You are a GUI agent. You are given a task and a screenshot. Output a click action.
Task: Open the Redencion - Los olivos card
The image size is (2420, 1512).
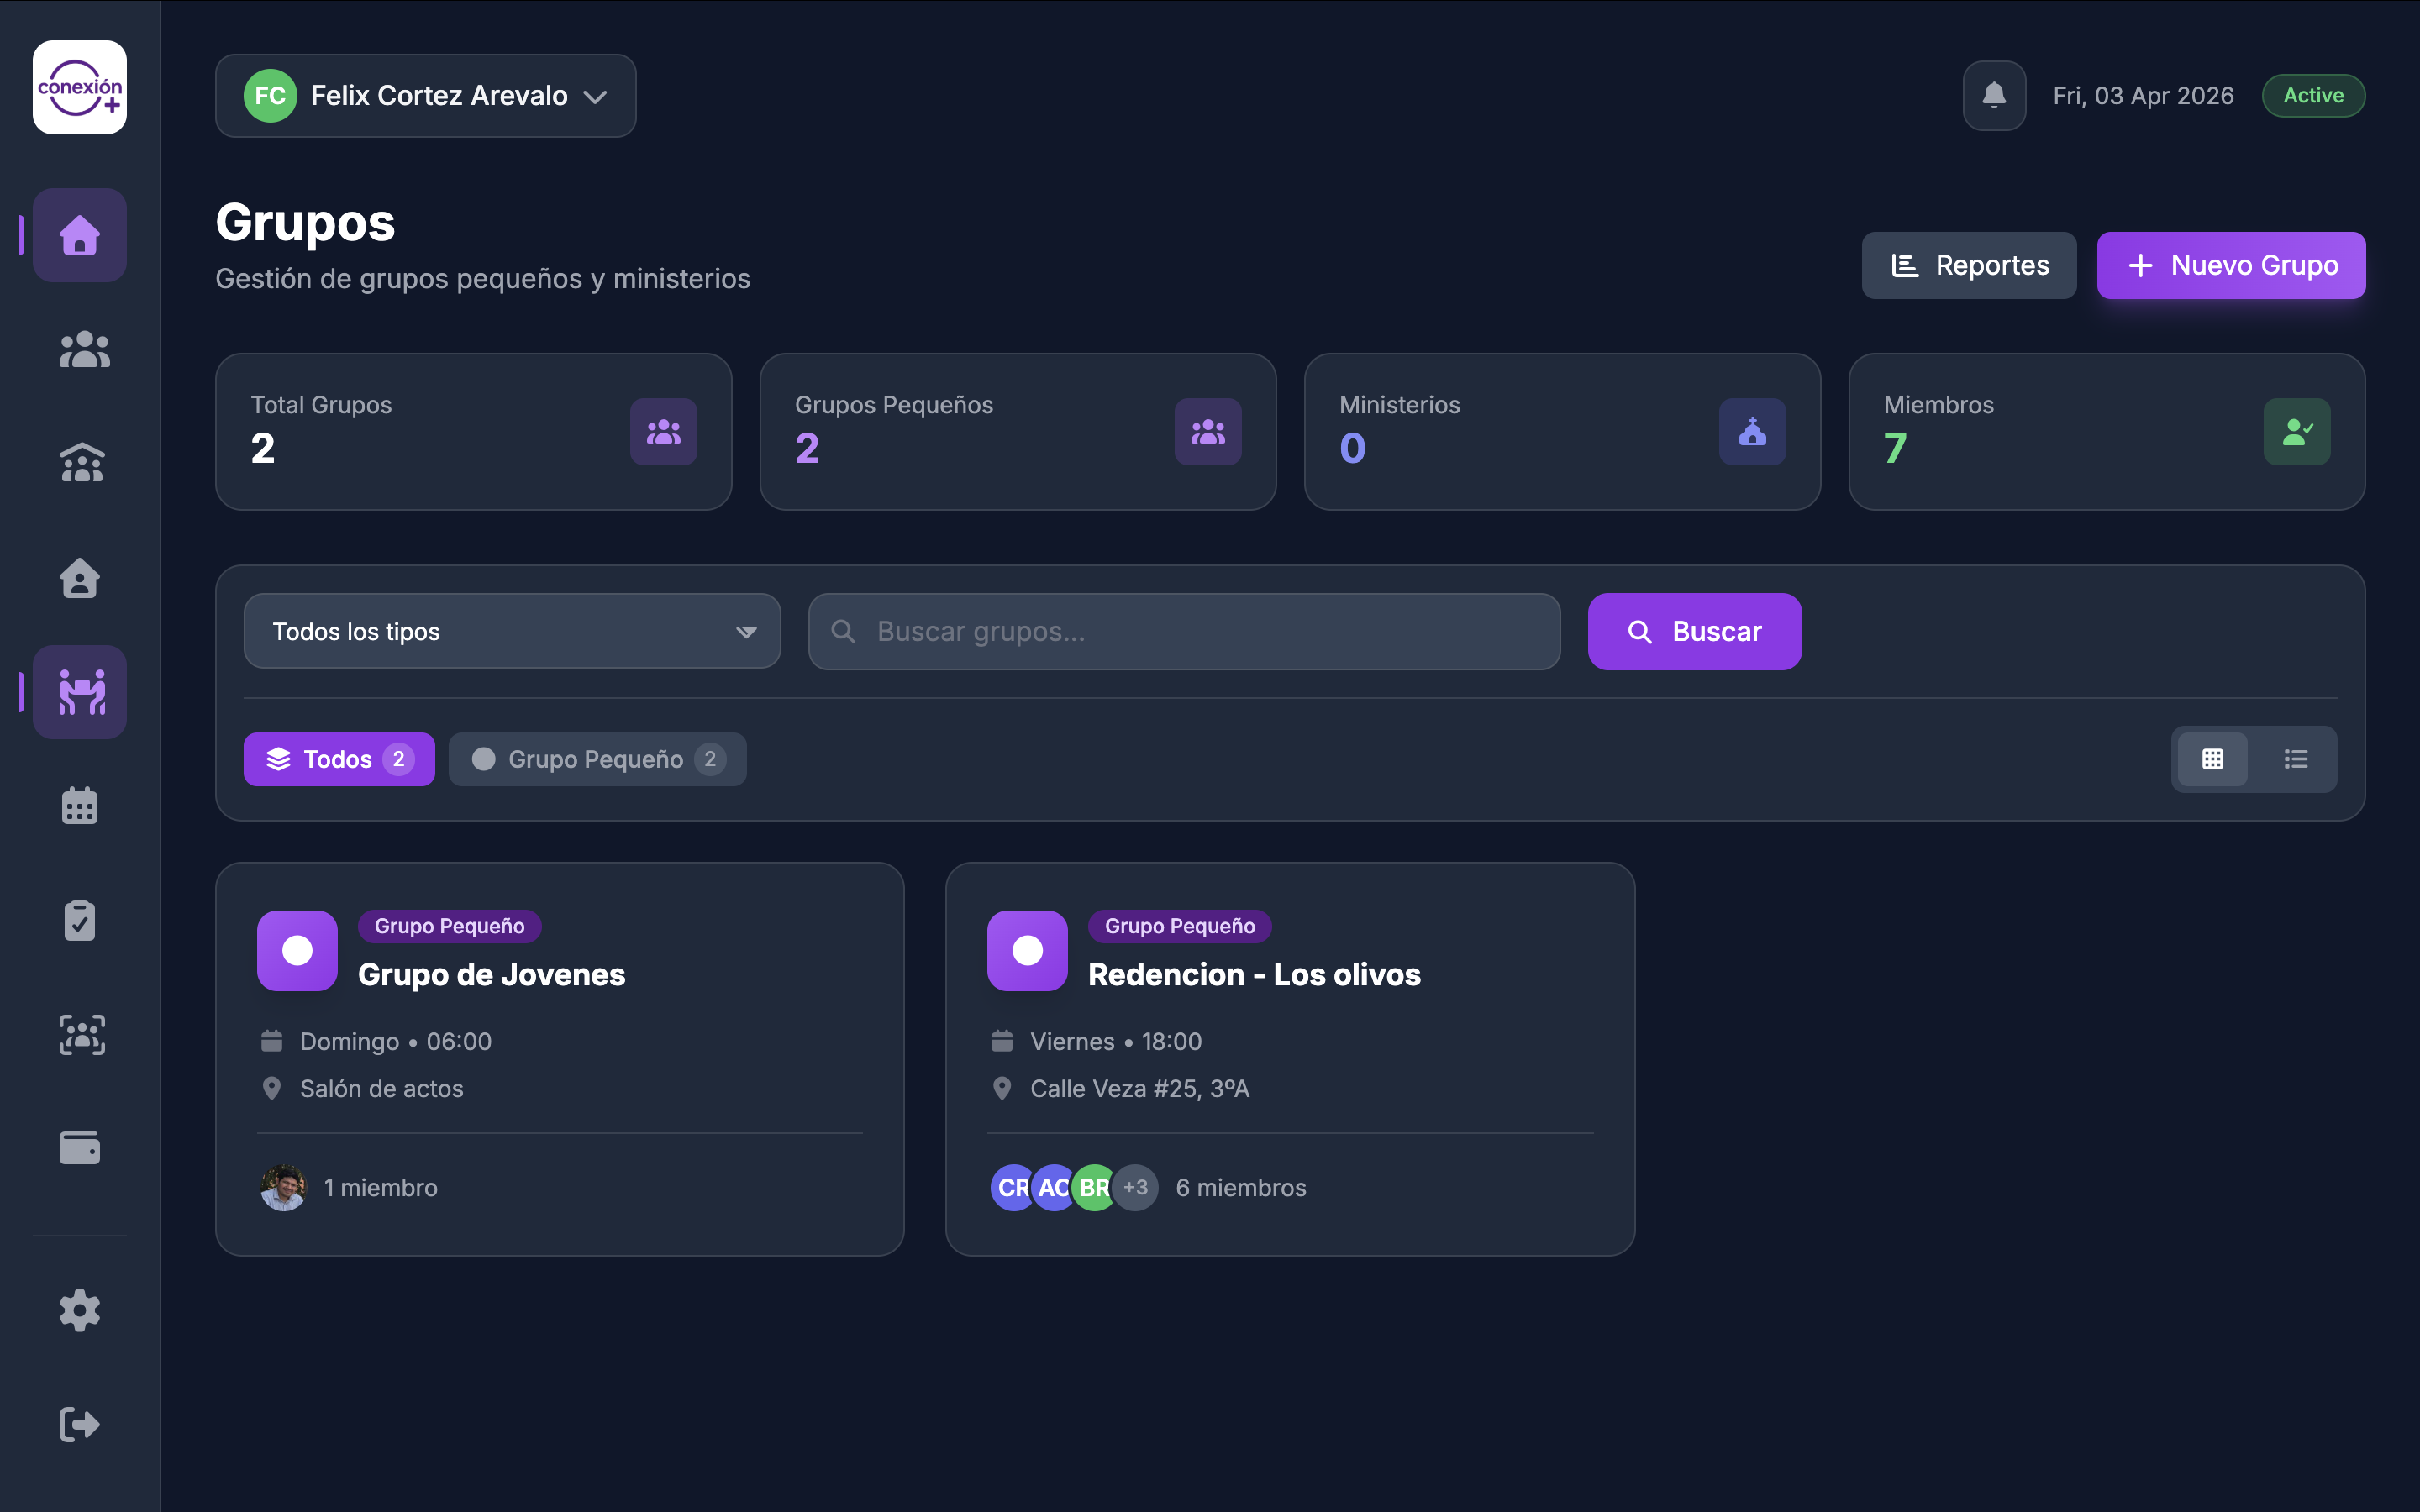(x=1253, y=974)
